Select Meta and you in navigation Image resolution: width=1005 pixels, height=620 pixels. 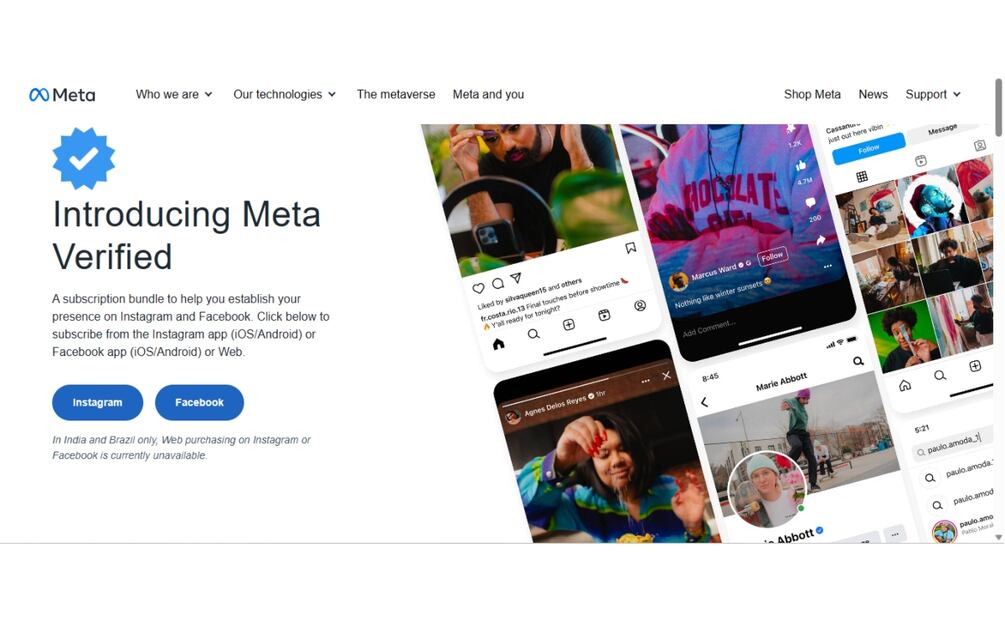(488, 94)
